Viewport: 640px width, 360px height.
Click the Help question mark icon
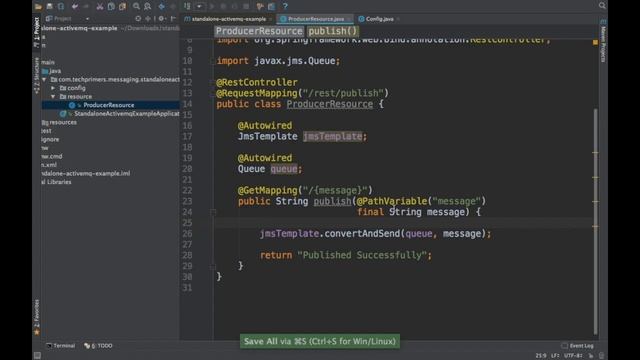[x=285, y=6]
